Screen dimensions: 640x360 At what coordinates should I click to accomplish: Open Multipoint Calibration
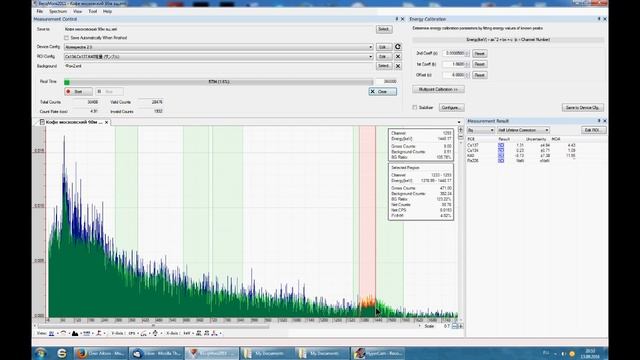coord(438,89)
